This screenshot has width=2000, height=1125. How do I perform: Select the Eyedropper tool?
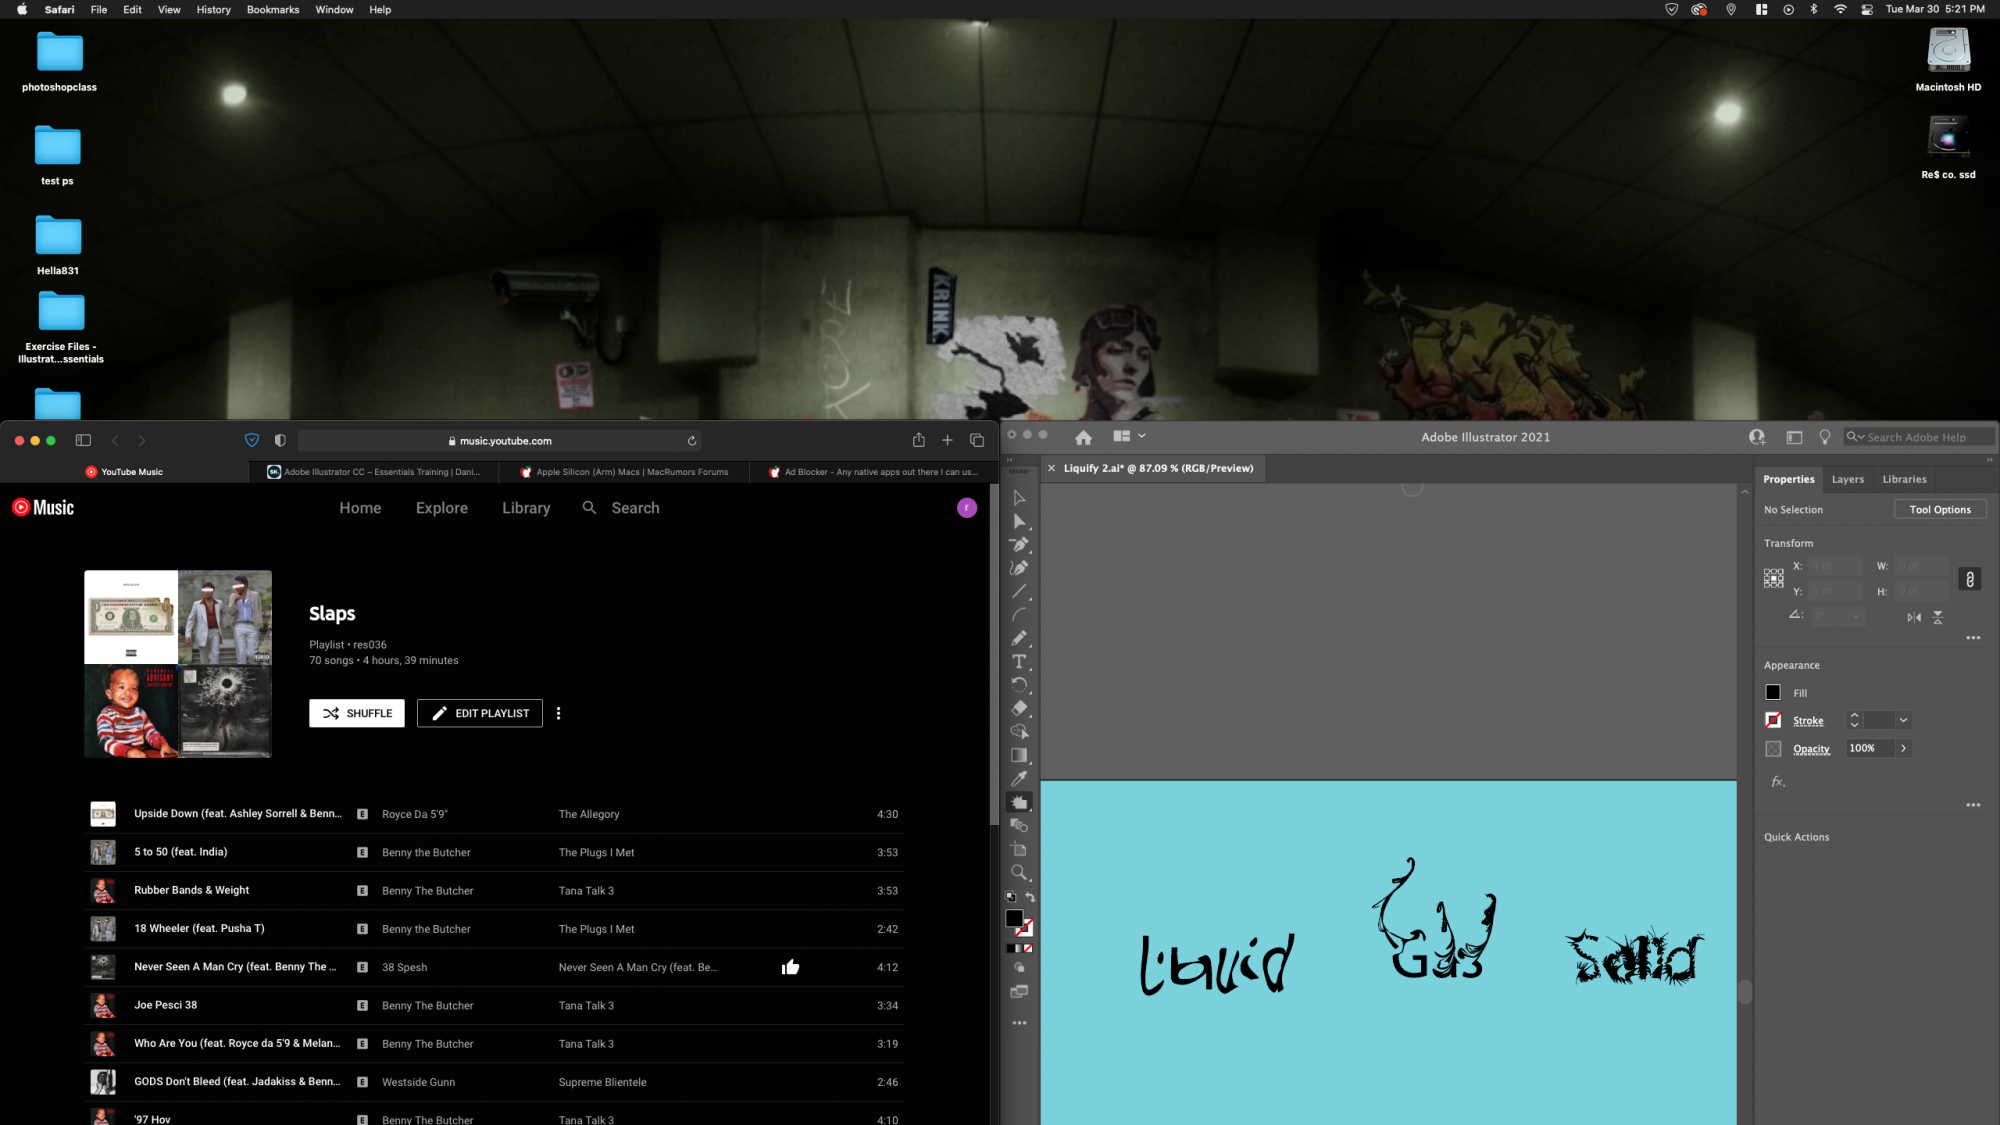tap(1019, 779)
